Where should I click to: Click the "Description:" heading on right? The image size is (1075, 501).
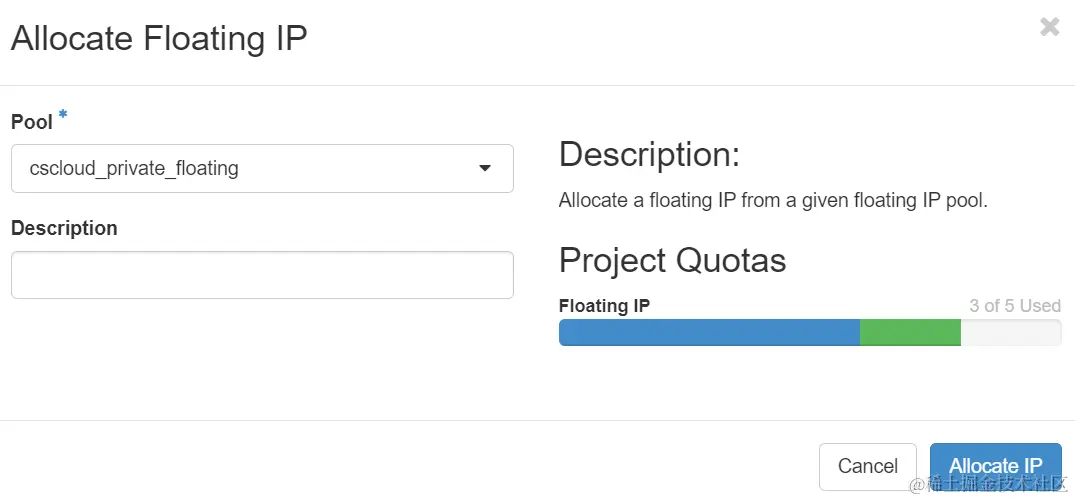tap(649, 155)
